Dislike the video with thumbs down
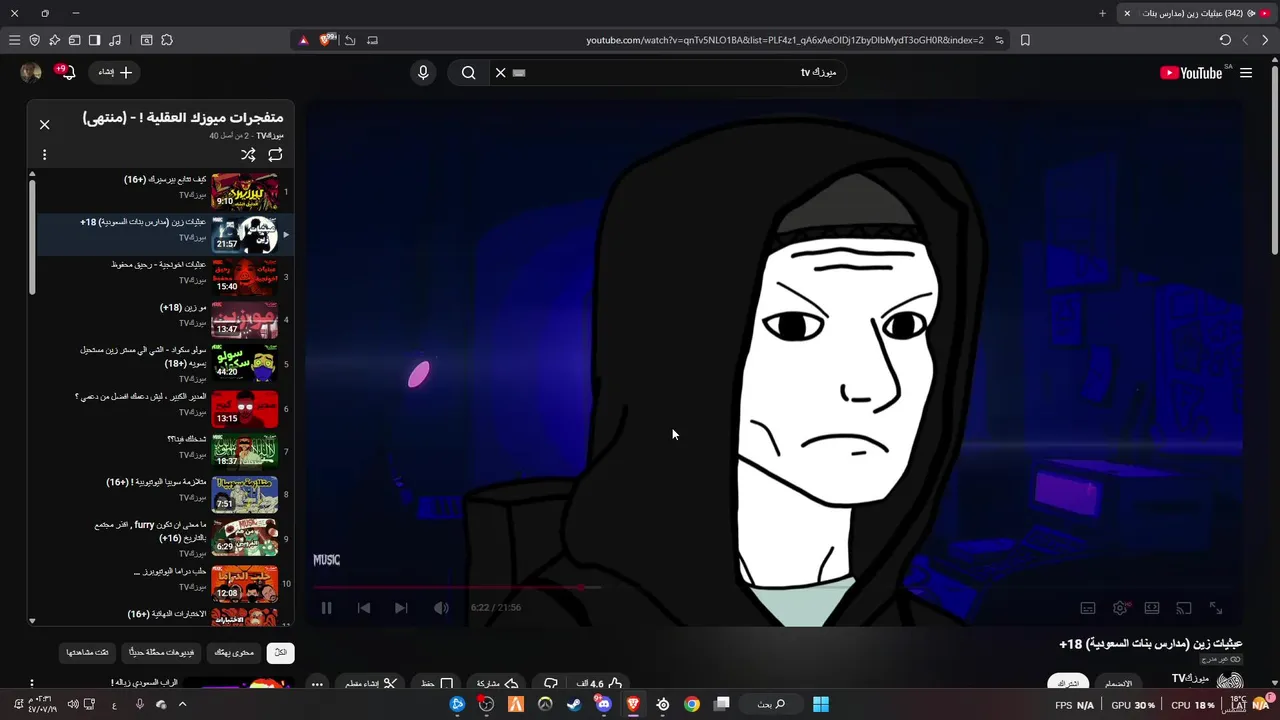Image resolution: width=1280 pixels, height=720 pixels. (550, 684)
